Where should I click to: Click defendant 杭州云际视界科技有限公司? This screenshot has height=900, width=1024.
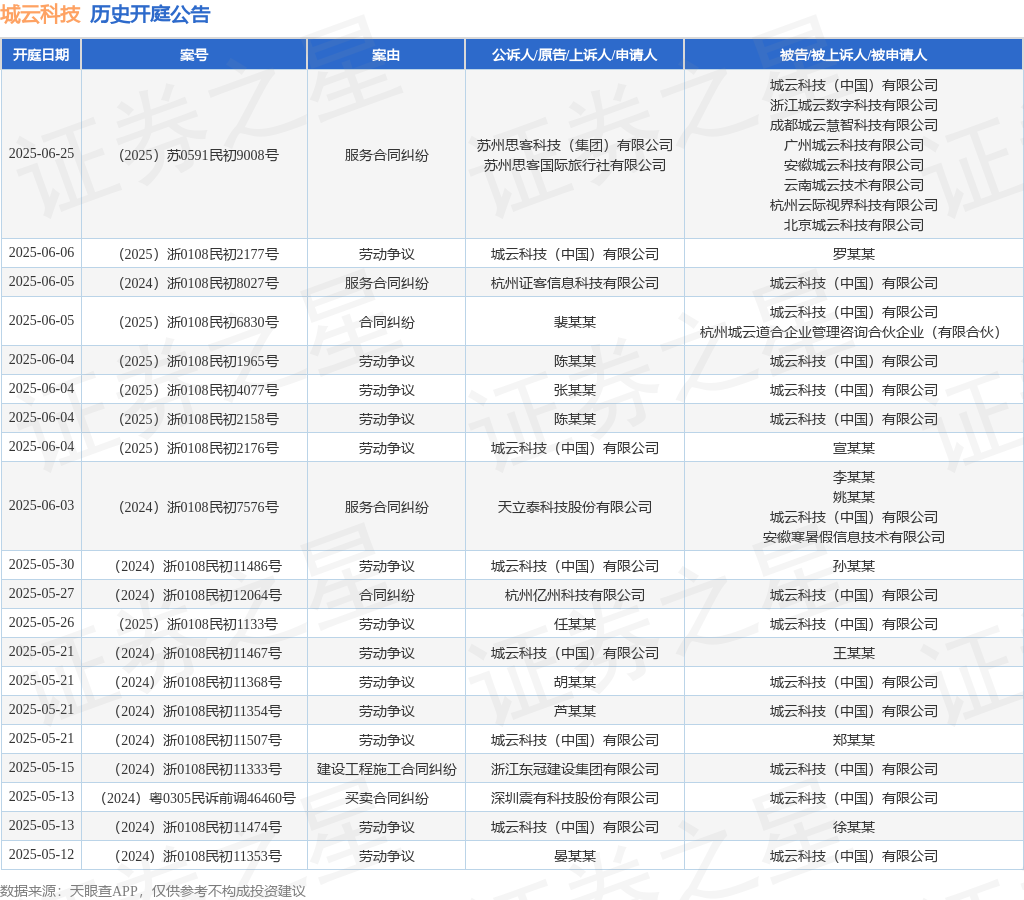tap(854, 205)
